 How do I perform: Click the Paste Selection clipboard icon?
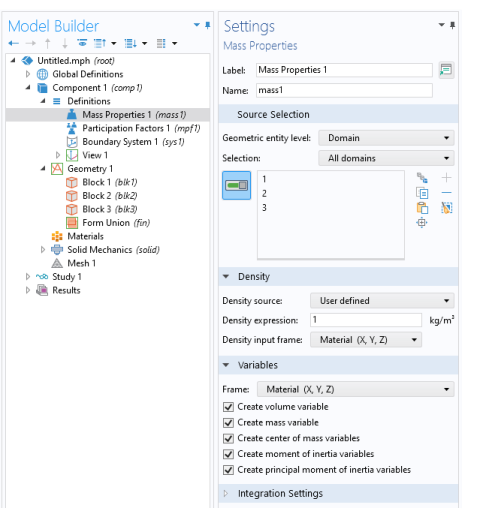[422, 208]
